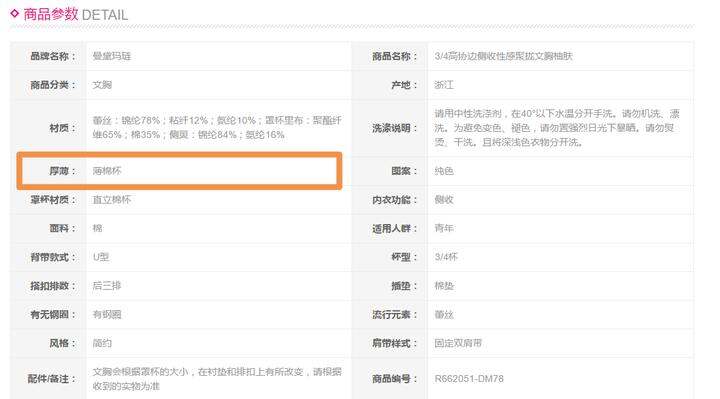The width and height of the screenshot is (720, 399).
Task: Select the 后三排 value
Action: [x=107, y=286]
